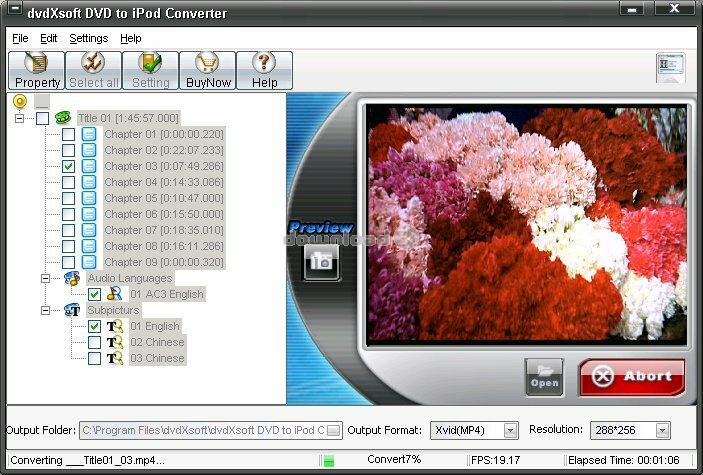This screenshot has width=703, height=475.
Task: Open the Property toolbar button
Action: (37, 70)
